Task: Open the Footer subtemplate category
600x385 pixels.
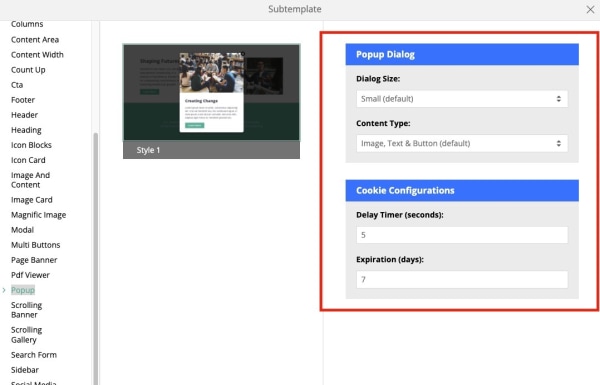Action: point(23,100)
